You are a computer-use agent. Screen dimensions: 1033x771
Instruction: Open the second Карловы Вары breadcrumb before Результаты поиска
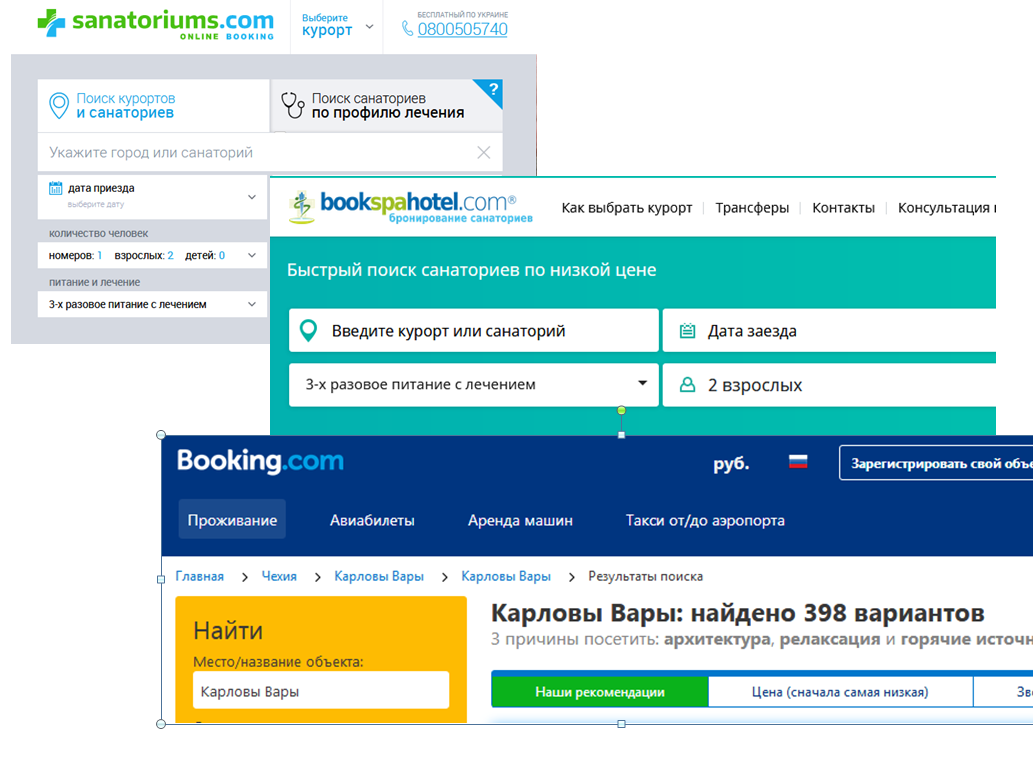pos(506,577)
